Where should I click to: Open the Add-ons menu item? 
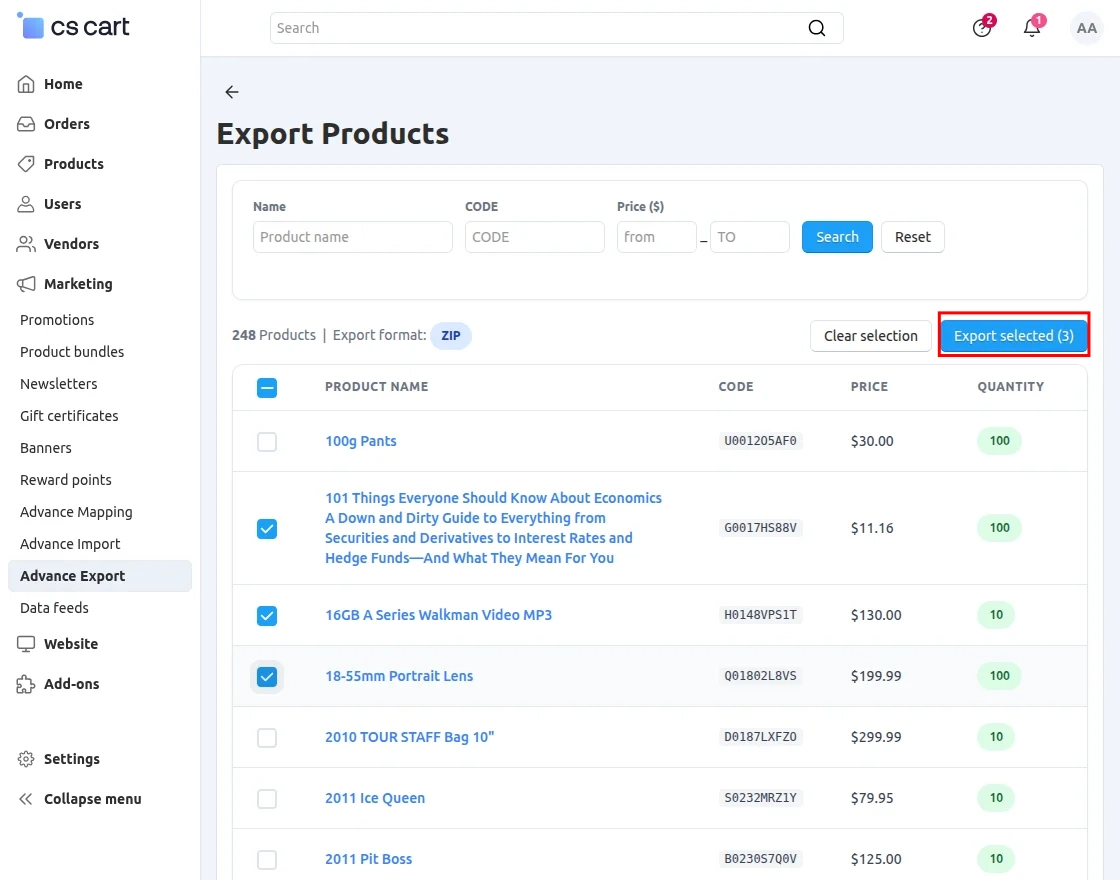[x=71, y=684]
